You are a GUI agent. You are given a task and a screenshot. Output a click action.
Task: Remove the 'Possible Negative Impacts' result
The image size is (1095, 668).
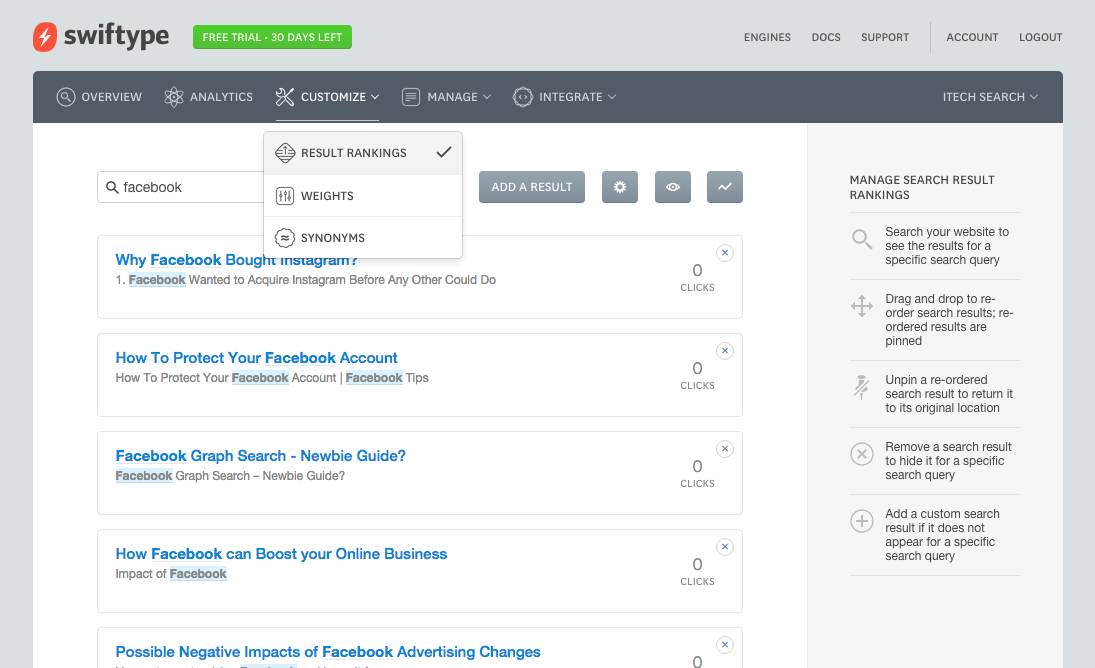pyautogui.click(x=725, y=645)
